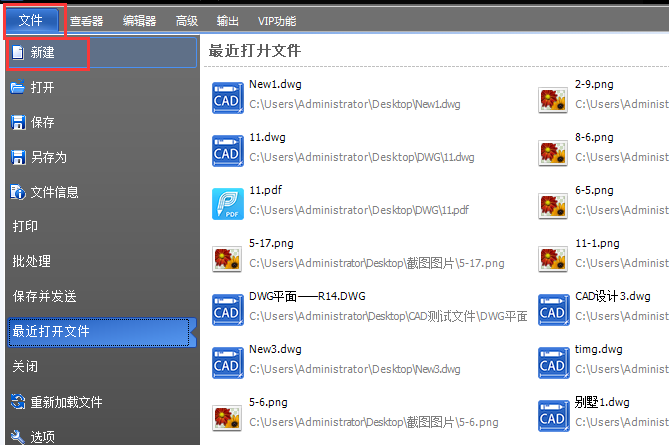Open recent file name CAD设计3.dwg
The width and height of the screenshot is (669, 445).
point(613,296)
